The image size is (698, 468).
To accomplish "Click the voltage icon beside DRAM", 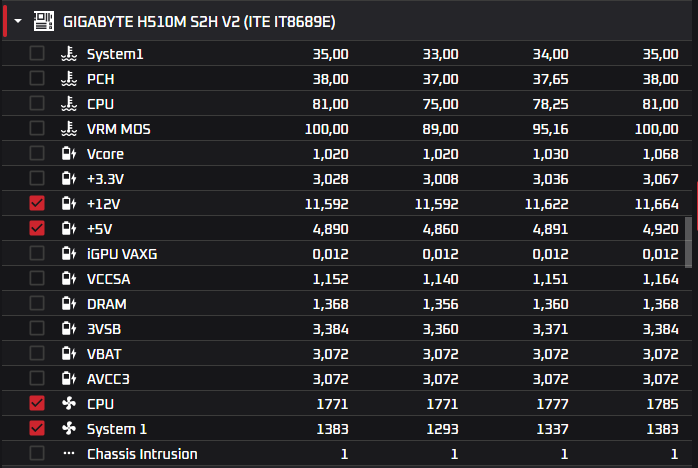I will (x=69, y=304).
